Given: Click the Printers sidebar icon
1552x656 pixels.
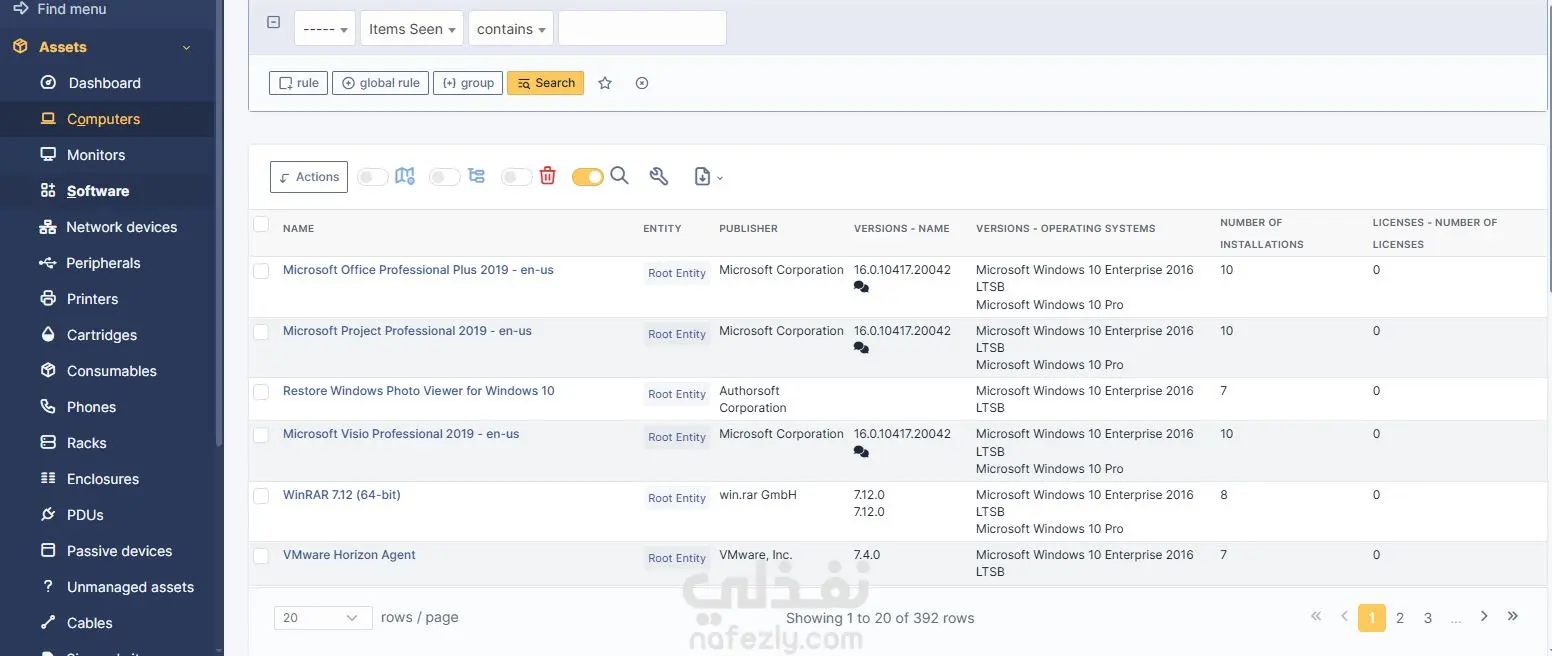Looking at the screenshot, I should pyautogui.click(x=48, y=299).
